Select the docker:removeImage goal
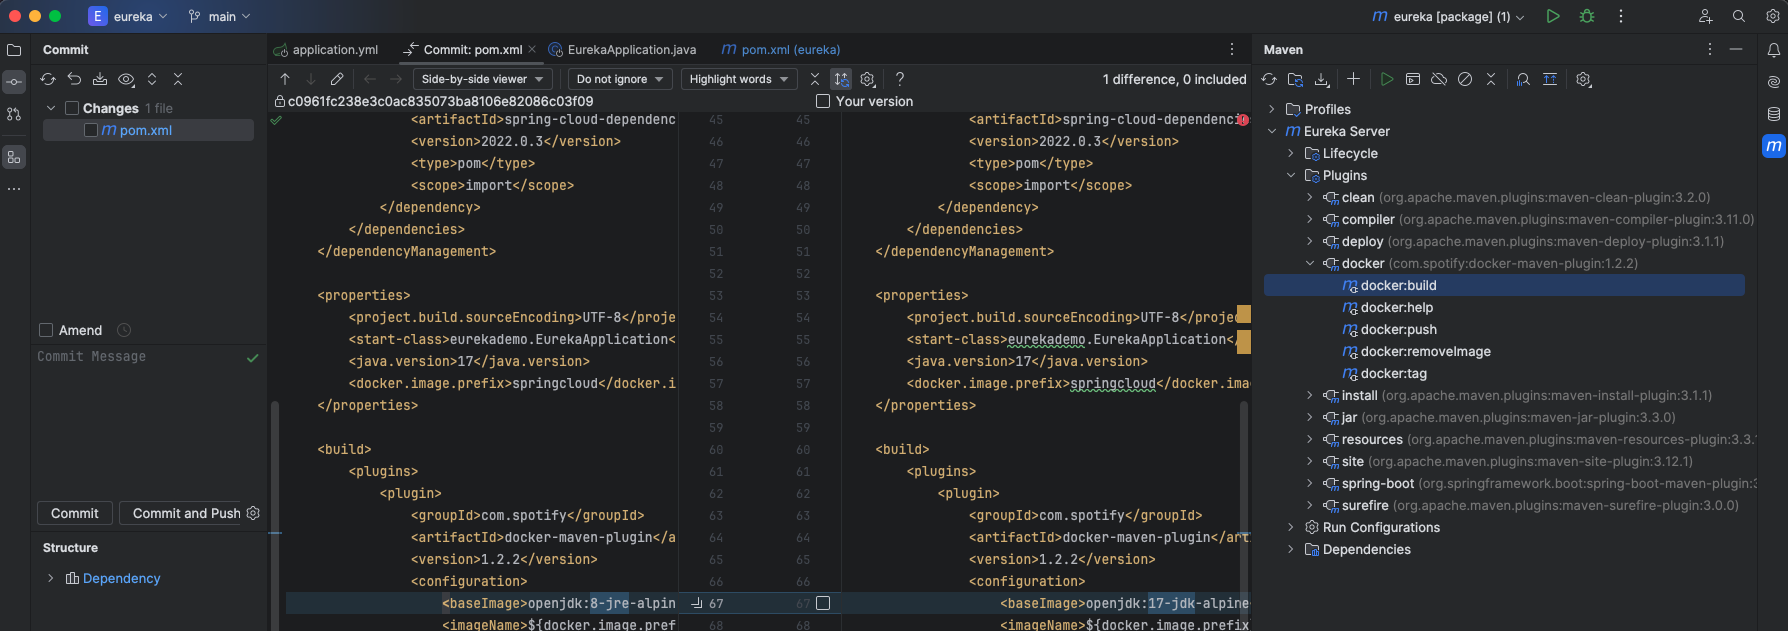 pyautogui.click(x=1426, y=351)
